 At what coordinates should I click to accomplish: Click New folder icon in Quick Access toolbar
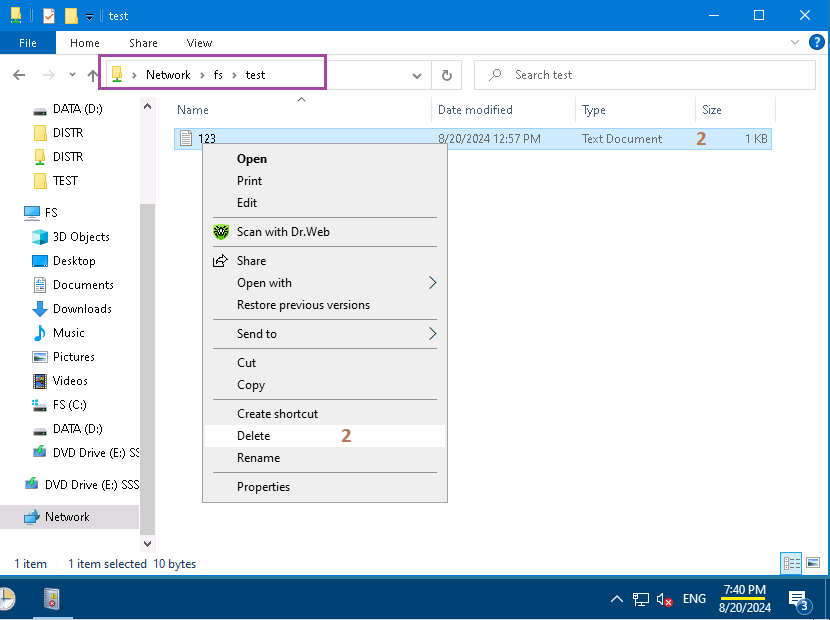pyautogui.click(x=71, y=16)
